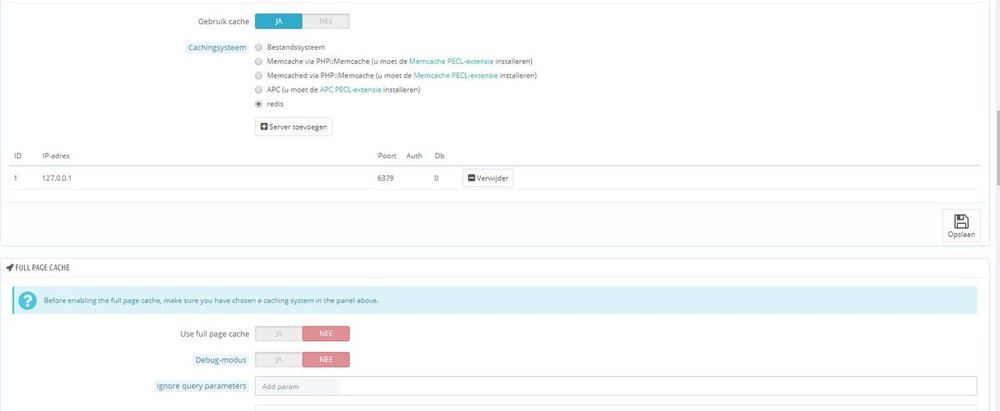This screenshot has width=1000, height=411.
Task: Select NEE for Debug-modus
Action: click(x=326, y=359)
